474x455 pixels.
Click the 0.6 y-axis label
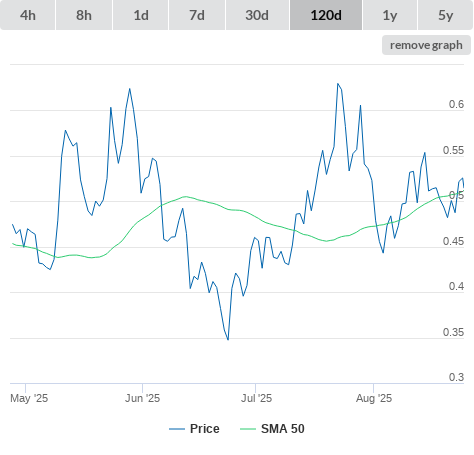pyautogui.click(x=456, y=104)
